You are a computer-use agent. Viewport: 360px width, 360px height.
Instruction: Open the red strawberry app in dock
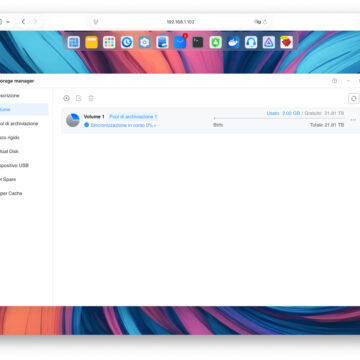click(x=286, y=42)
